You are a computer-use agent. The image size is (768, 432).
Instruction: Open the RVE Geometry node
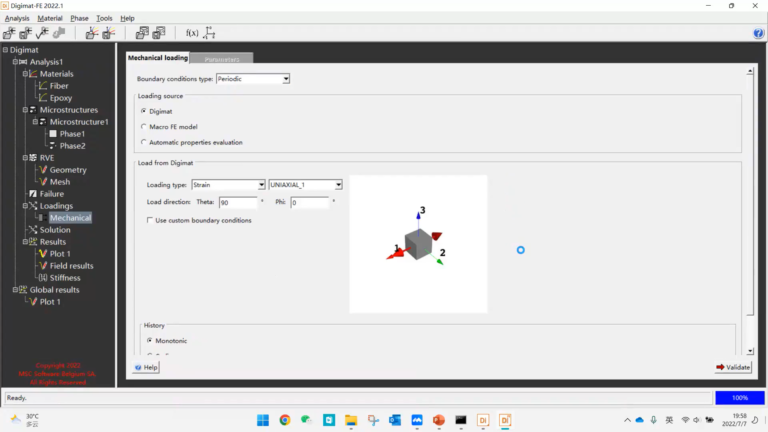68,169
